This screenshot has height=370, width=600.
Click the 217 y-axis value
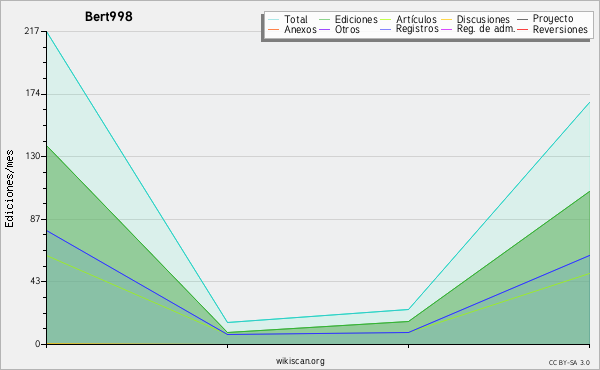[31, 31]
